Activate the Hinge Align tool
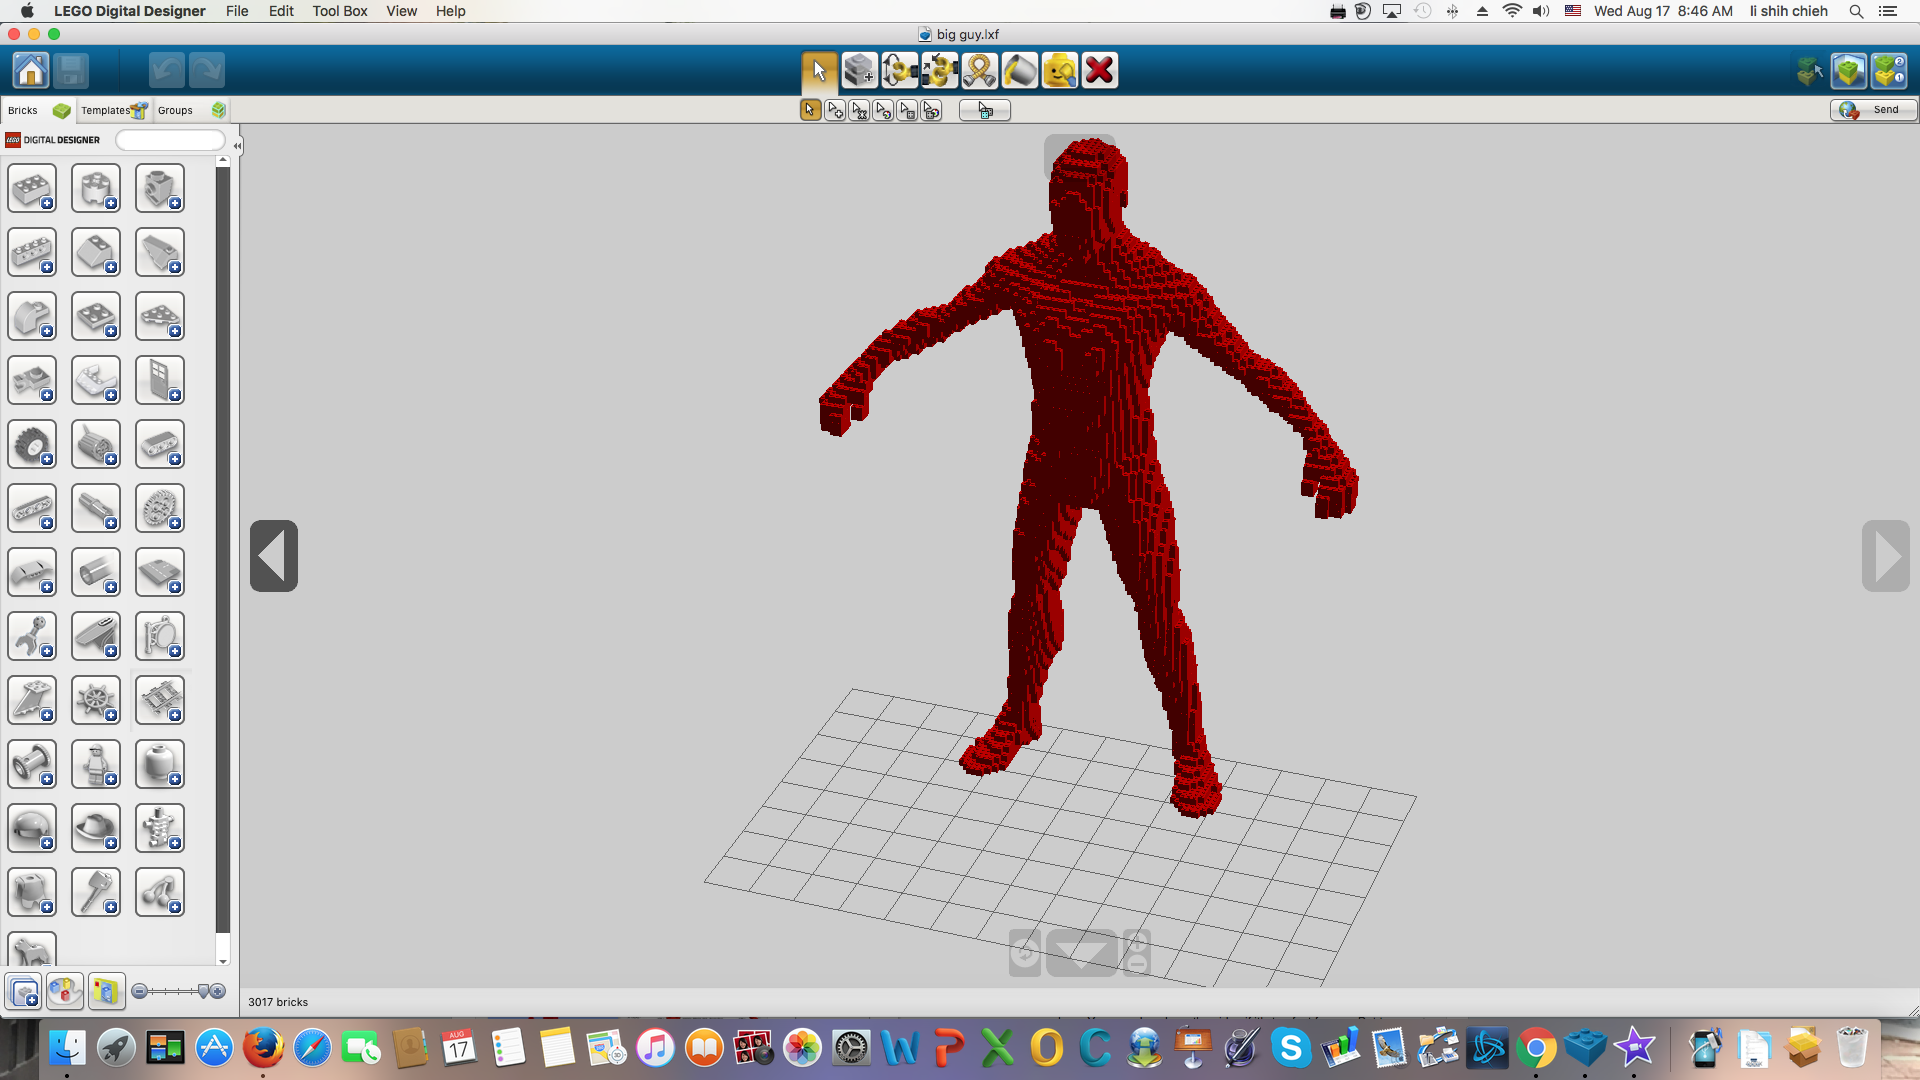 coord(940,70)
